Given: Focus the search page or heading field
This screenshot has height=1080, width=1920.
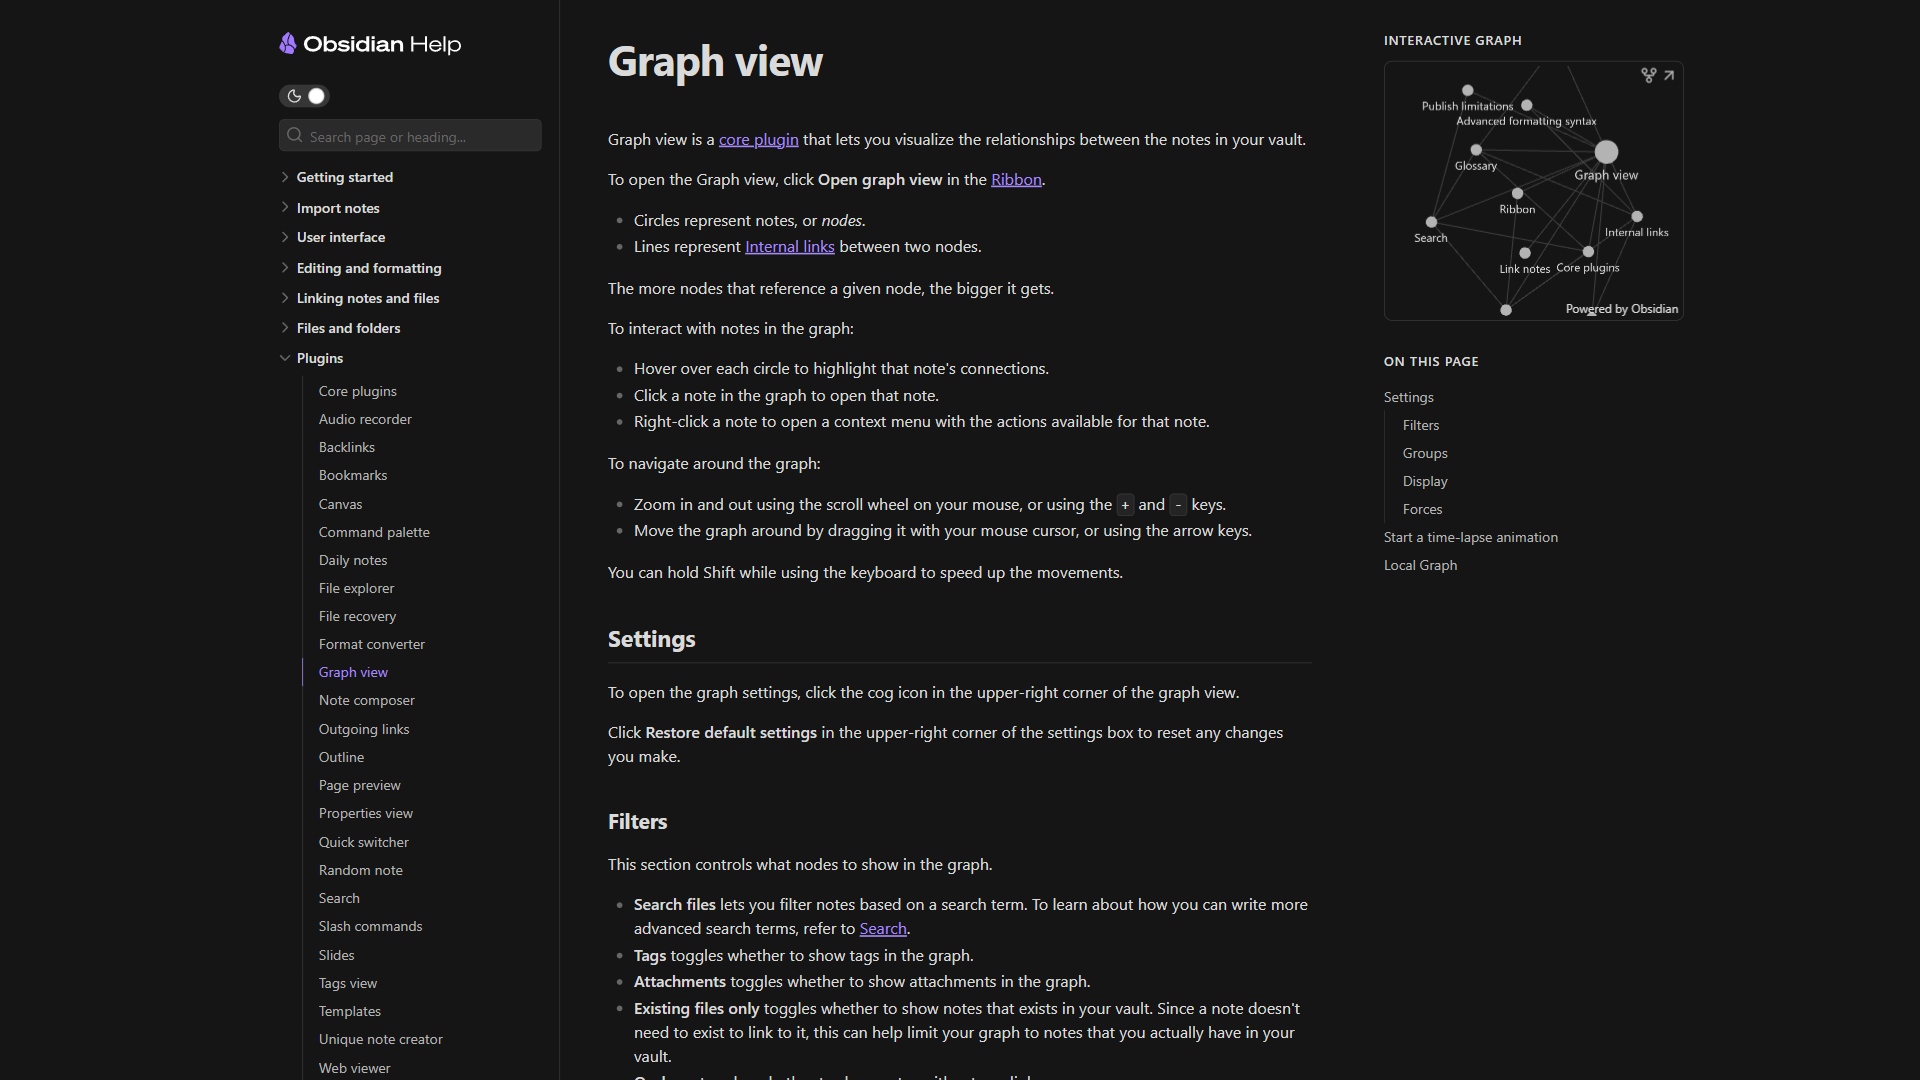Looking at the screenshot, I should tap(410, 136).
